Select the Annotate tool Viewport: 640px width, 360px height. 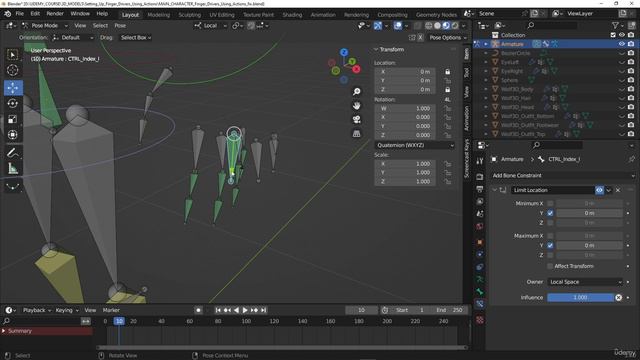13,153
